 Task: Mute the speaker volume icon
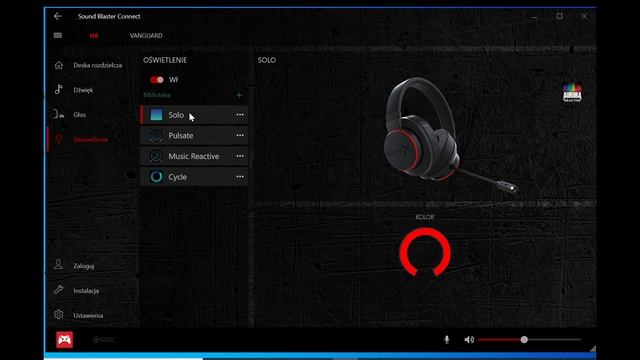[469, 340]
